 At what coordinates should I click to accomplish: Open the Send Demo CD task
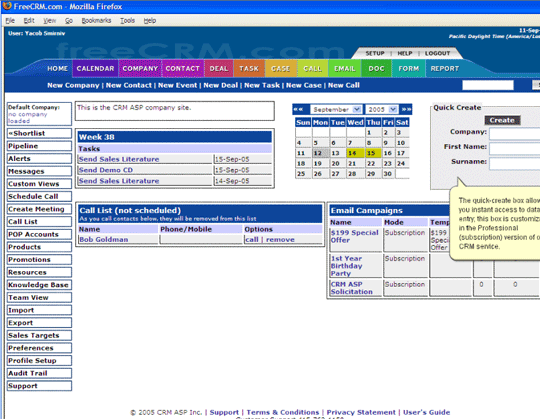106,170
